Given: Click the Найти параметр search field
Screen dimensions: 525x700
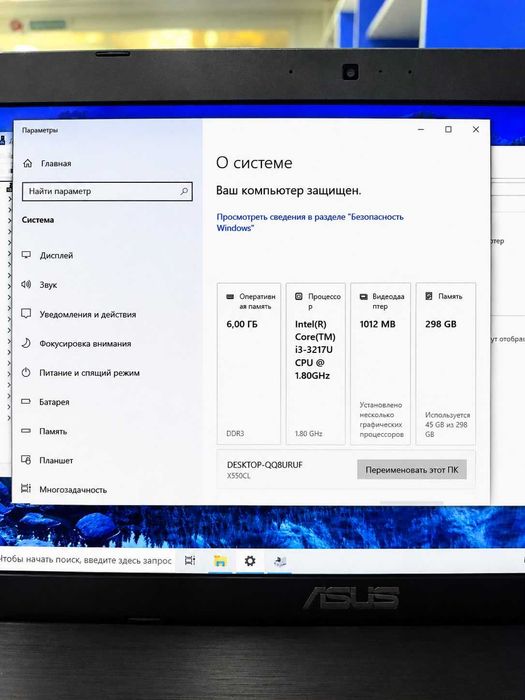Looking at the screenshot, I should 107,191.
